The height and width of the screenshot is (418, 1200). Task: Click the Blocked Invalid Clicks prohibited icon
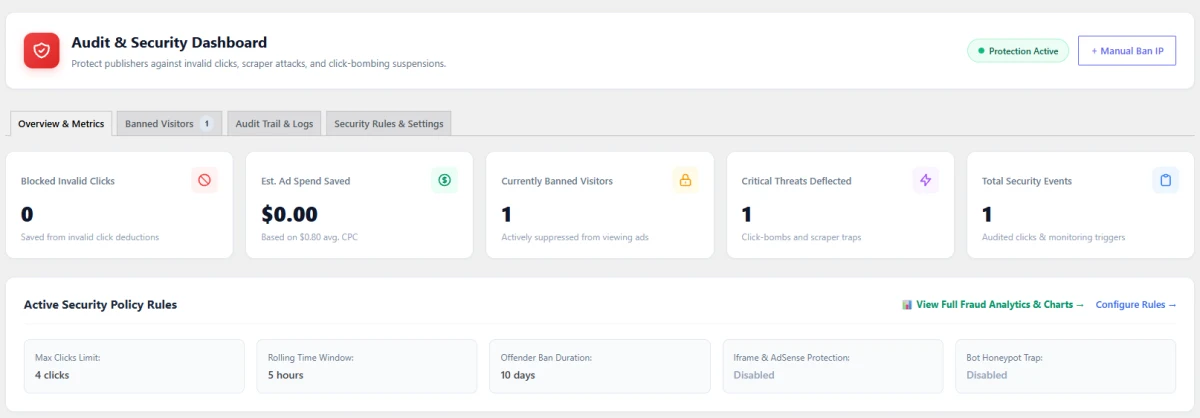[x=204, y=180]
